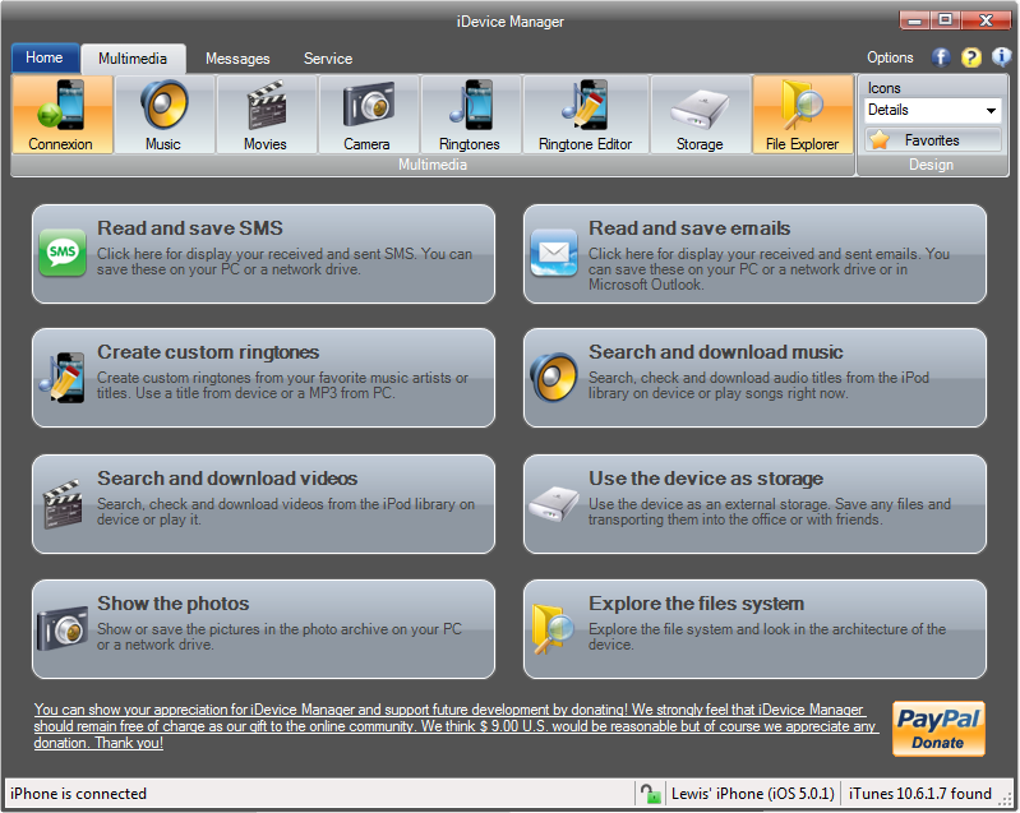
Task: Open the Storage drive toolbar icon
Action: click(x=700, y=114)
